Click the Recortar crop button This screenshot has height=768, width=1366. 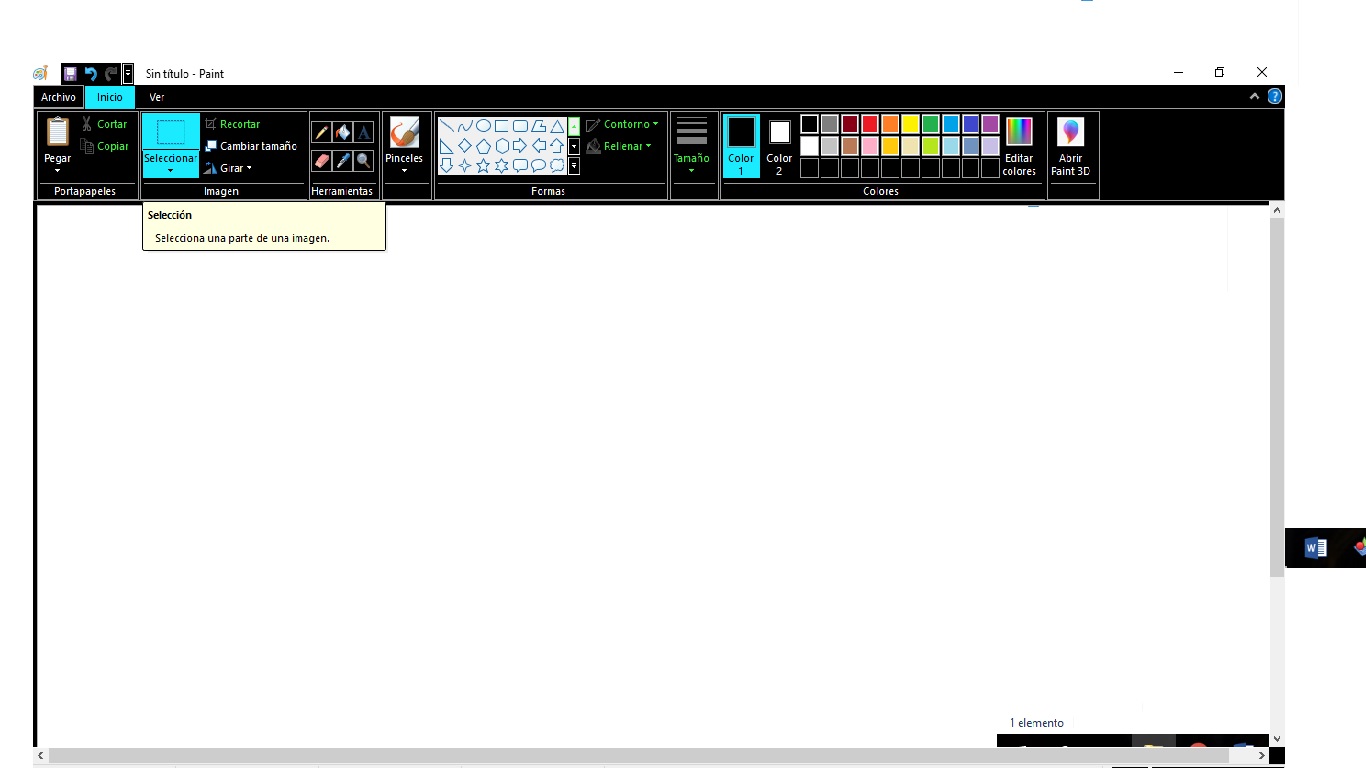232,124
